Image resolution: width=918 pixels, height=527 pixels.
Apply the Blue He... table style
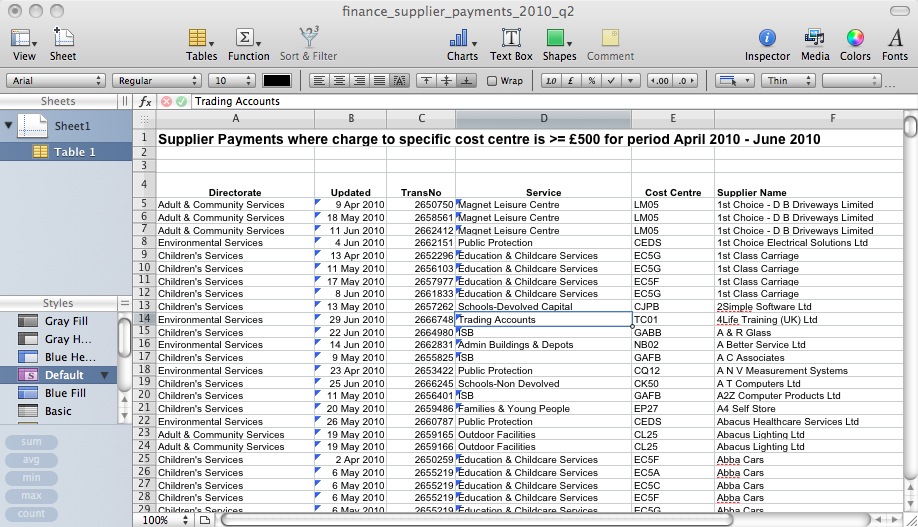click(x=59, y=357)
